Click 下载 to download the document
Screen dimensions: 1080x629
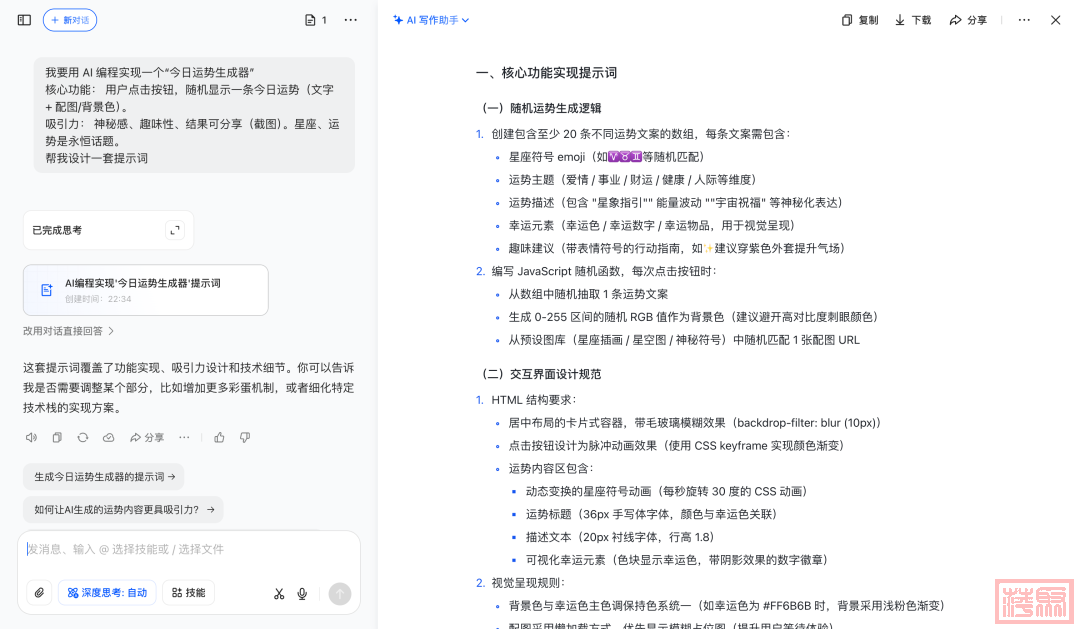coord(913,20)
